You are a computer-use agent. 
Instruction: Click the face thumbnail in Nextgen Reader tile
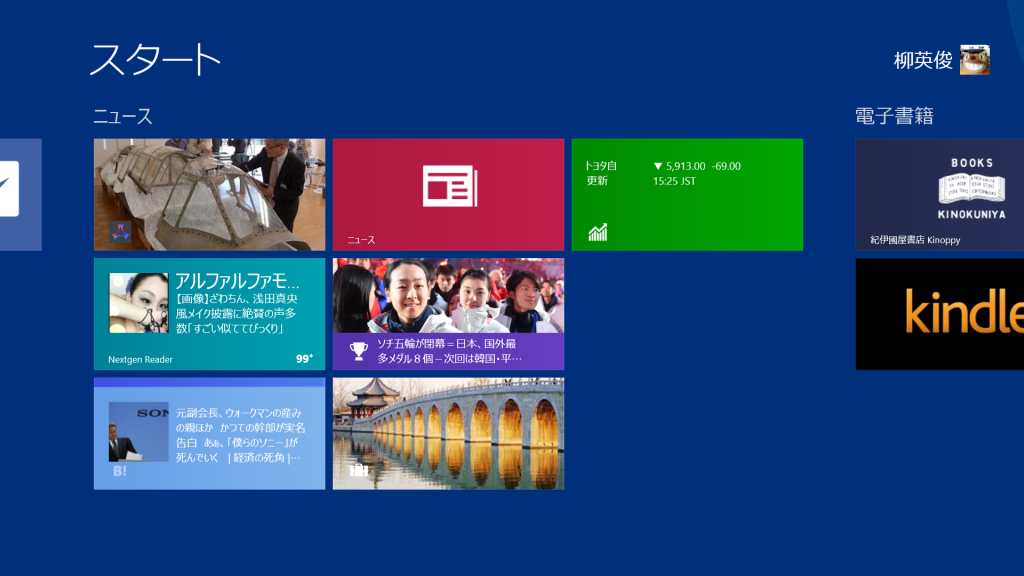click(x=138, y=303)
